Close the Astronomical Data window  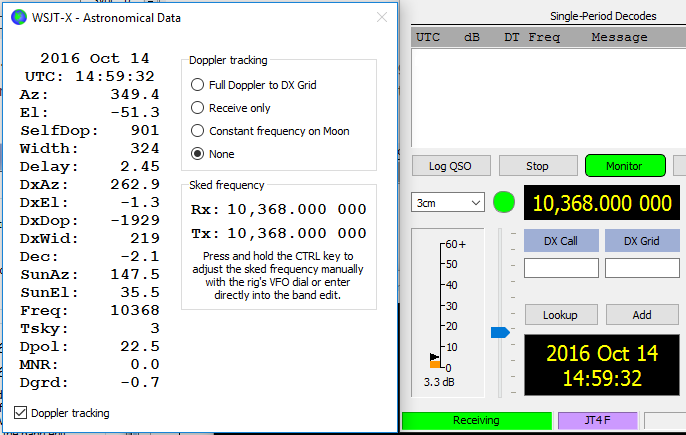[381, 16]
